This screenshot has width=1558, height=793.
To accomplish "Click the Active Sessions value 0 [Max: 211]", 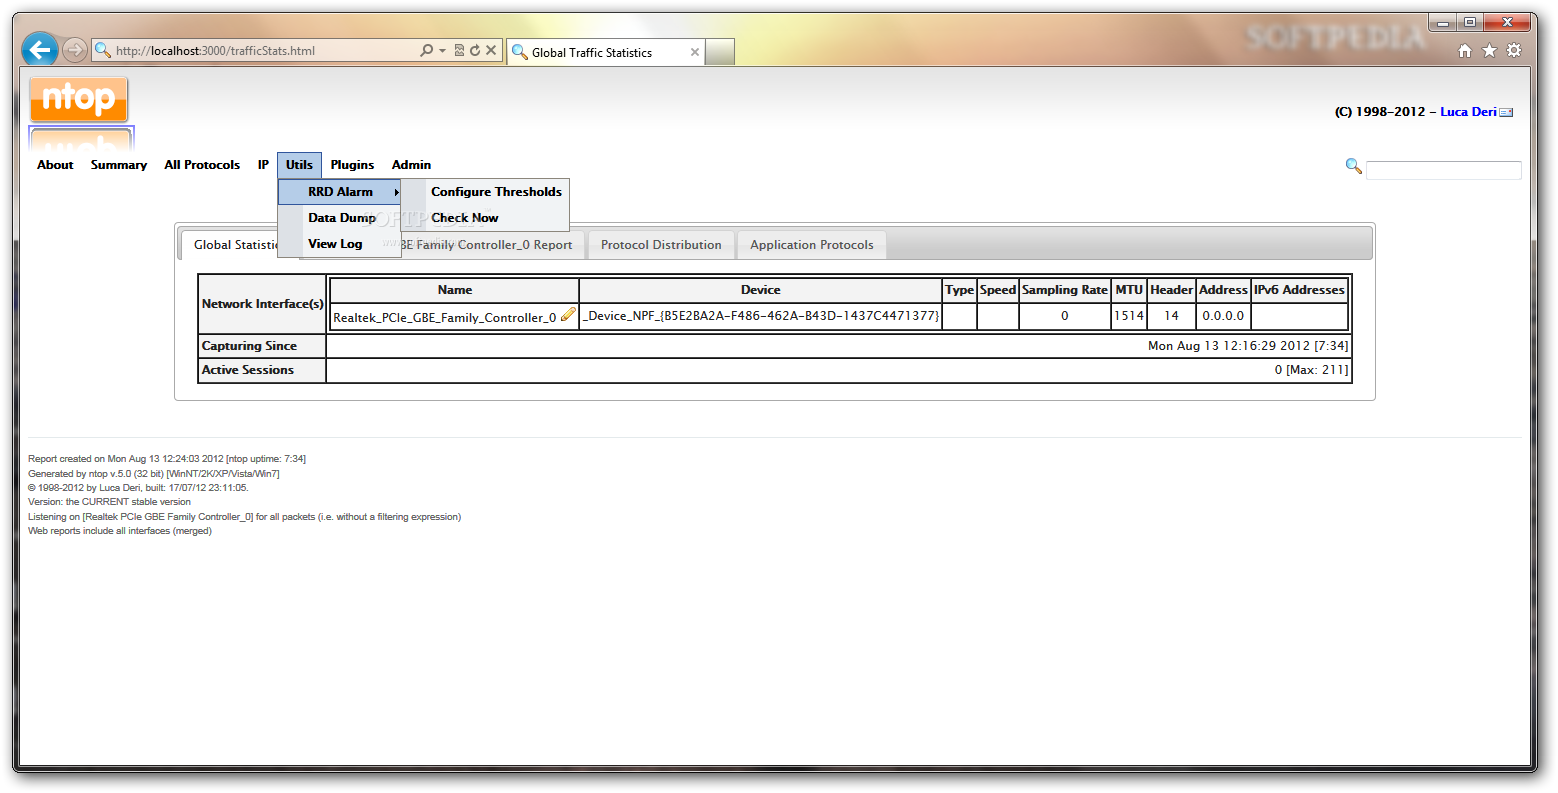I will pyautogui.click(x=1311, y=370).
